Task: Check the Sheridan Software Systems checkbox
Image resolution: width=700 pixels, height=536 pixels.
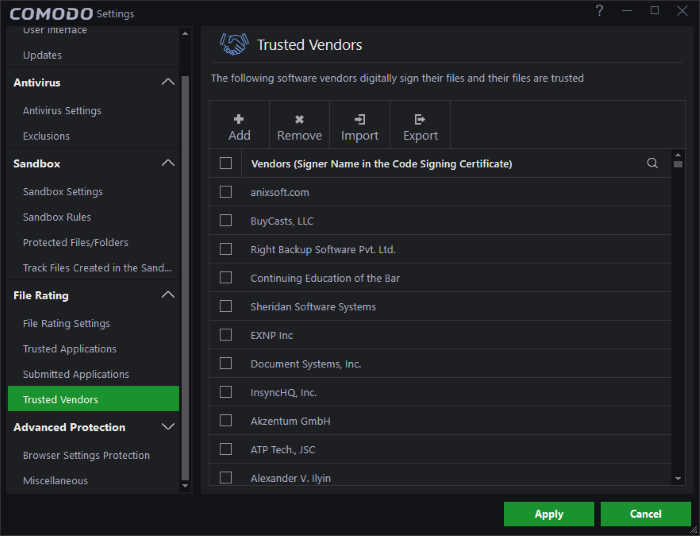Action: point(226,306)
